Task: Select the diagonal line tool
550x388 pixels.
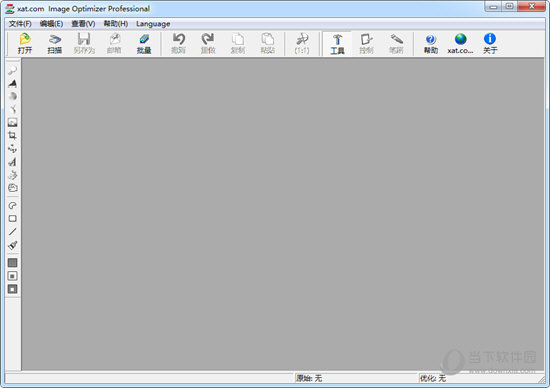Action: [x=13, y=232]
